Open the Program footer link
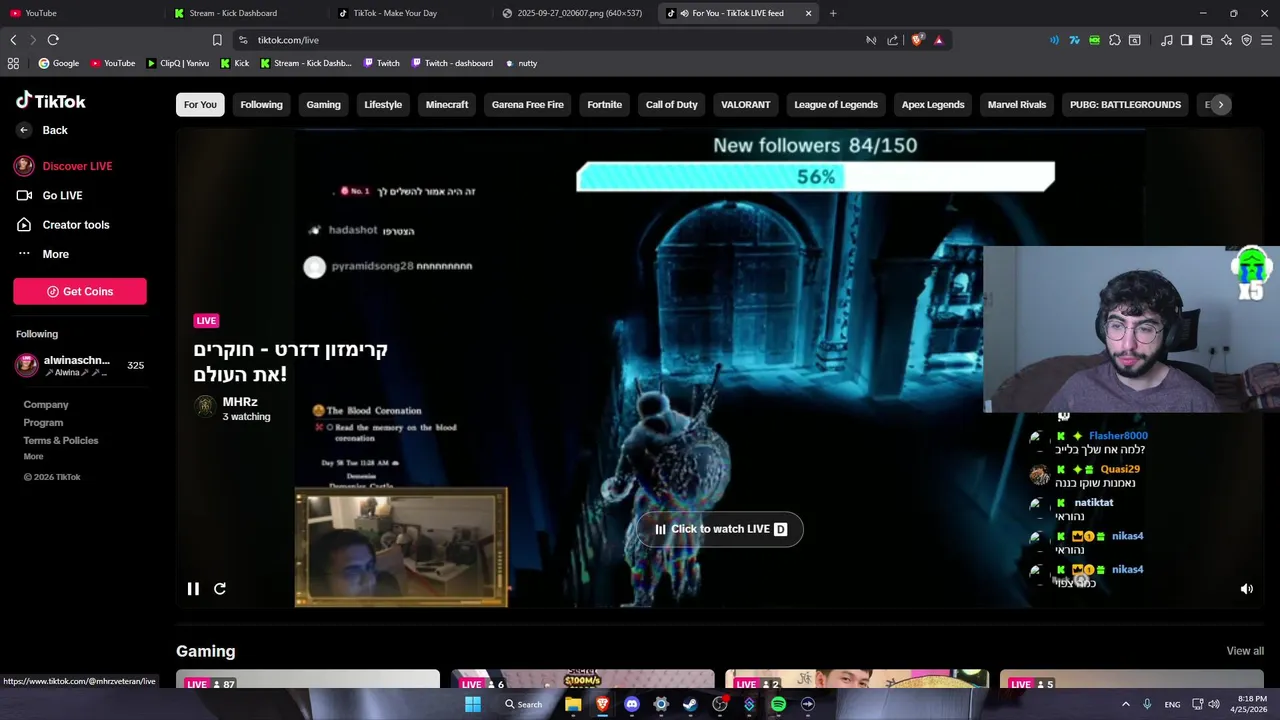Viewport: 1280px width, 720px height. pos(43,423)
